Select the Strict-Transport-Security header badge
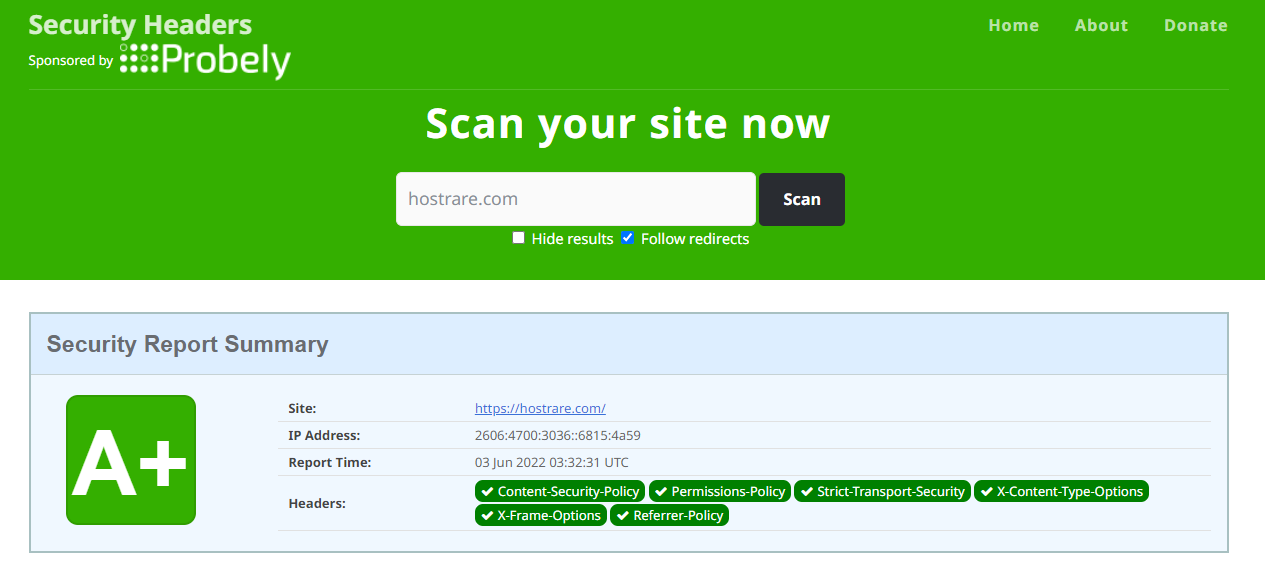This screenshot has width=1265, height=570. [x=882, y=491]
